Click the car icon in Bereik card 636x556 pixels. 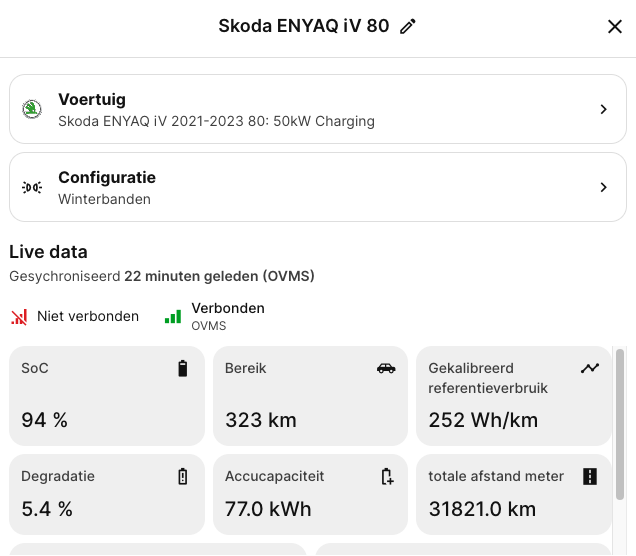click(386, 368)
